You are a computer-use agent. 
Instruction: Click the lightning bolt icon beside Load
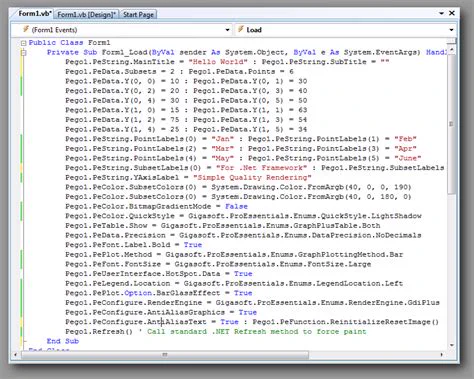(240, 29)
